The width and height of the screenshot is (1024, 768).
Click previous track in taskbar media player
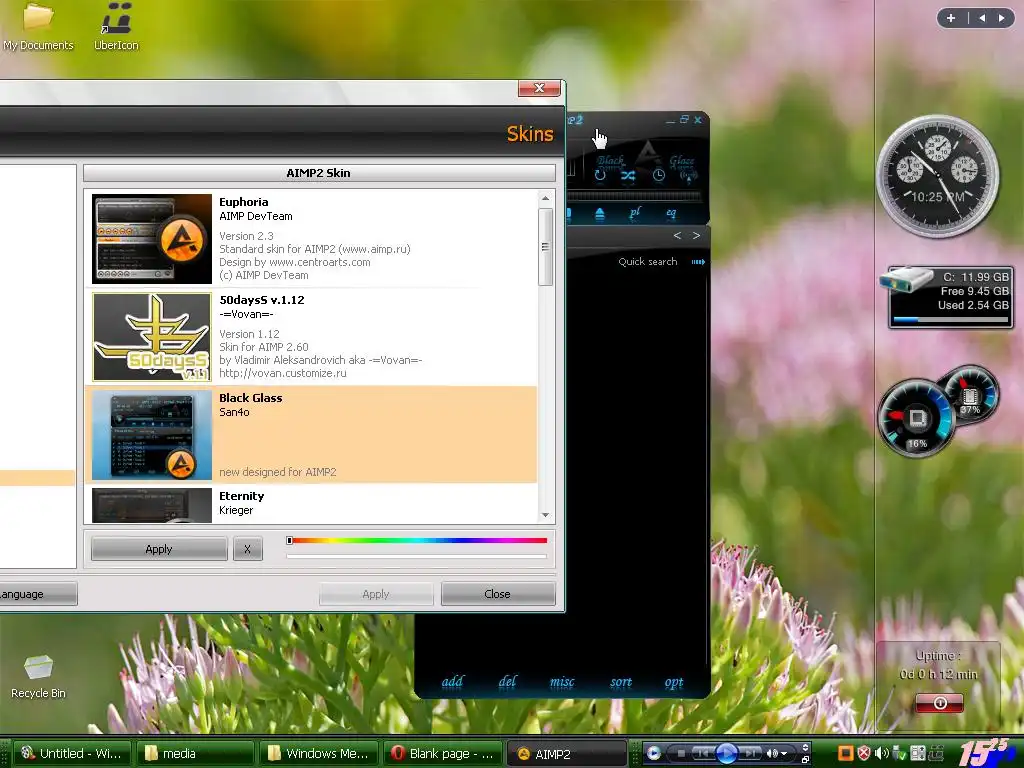(x=703, y=754)
